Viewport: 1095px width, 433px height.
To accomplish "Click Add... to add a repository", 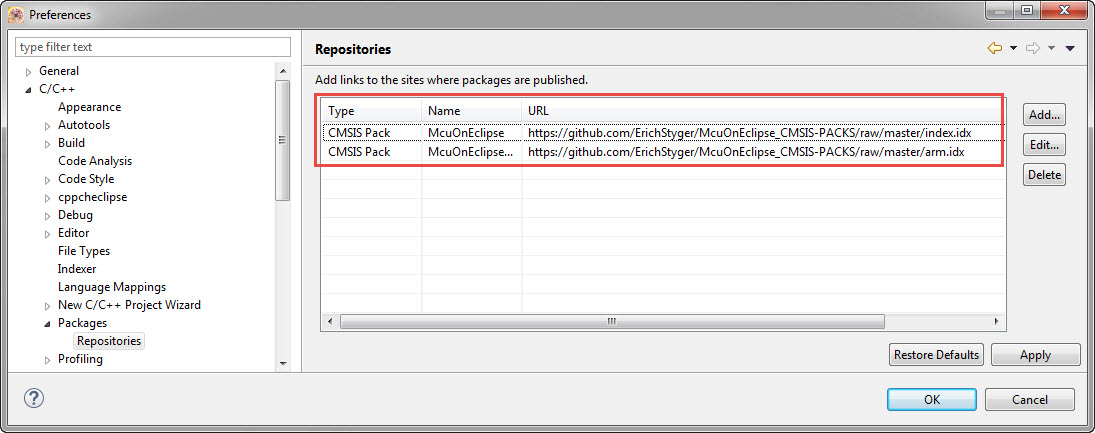I will tap(1044, 115).
